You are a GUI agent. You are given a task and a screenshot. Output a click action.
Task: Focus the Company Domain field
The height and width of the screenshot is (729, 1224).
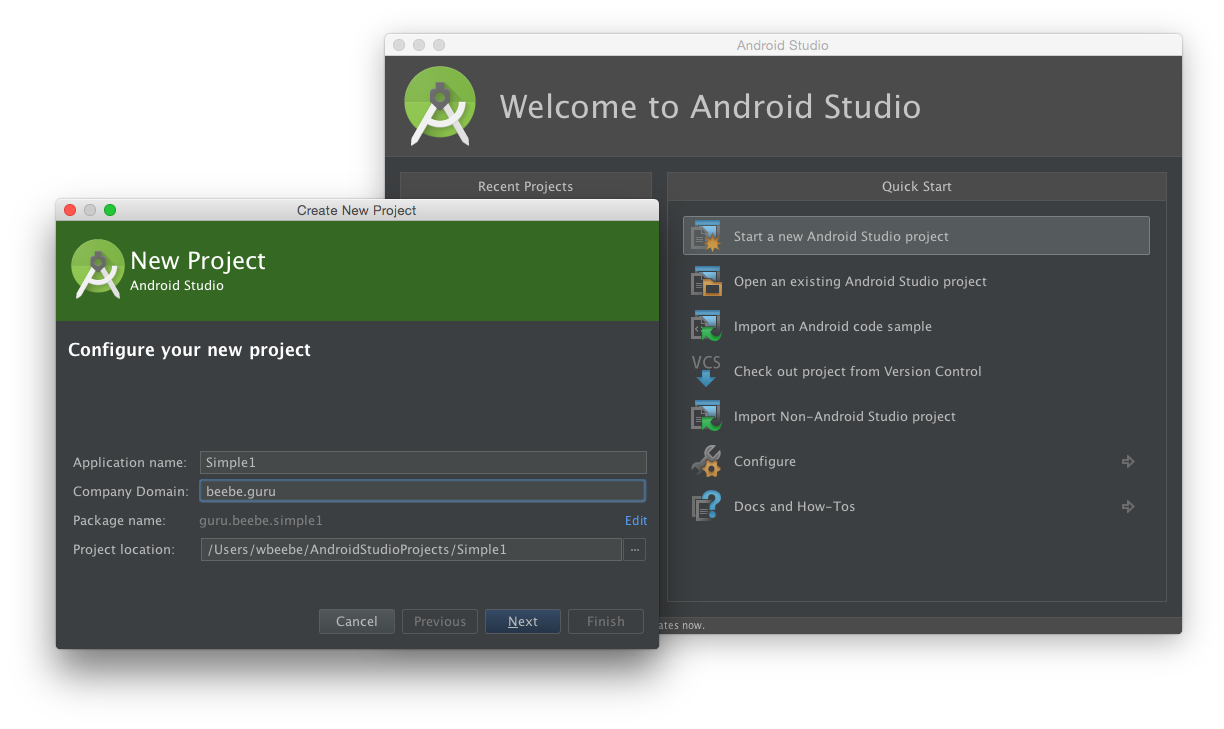click(x=423, y=491)
